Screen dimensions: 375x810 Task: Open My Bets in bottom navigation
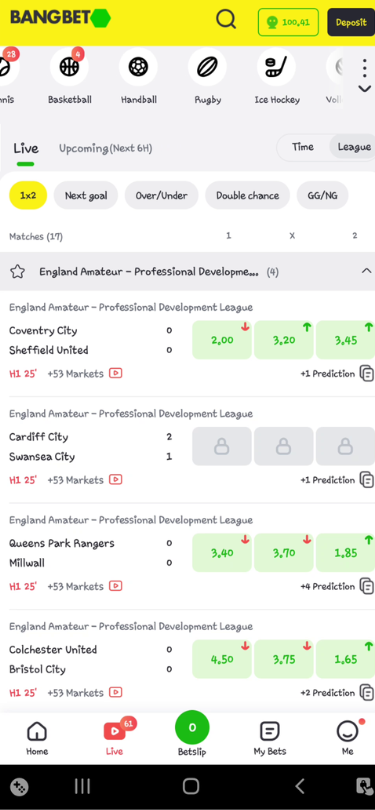pyautogui.click(x=270, y=739)
